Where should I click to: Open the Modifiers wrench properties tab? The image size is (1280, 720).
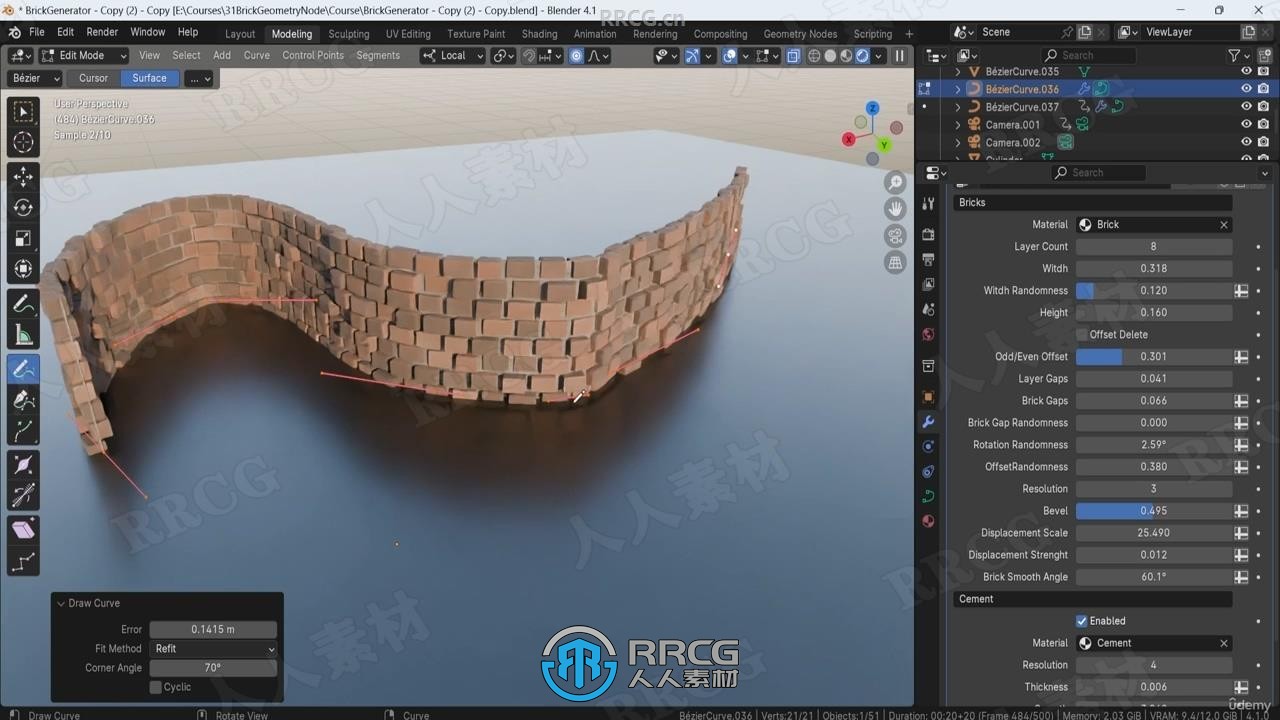point(928,422)
